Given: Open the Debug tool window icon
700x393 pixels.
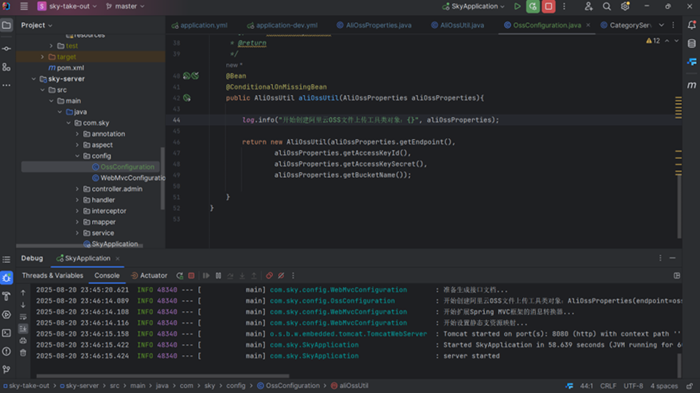Looking at the screenshot, I should [x=6, y=278].
